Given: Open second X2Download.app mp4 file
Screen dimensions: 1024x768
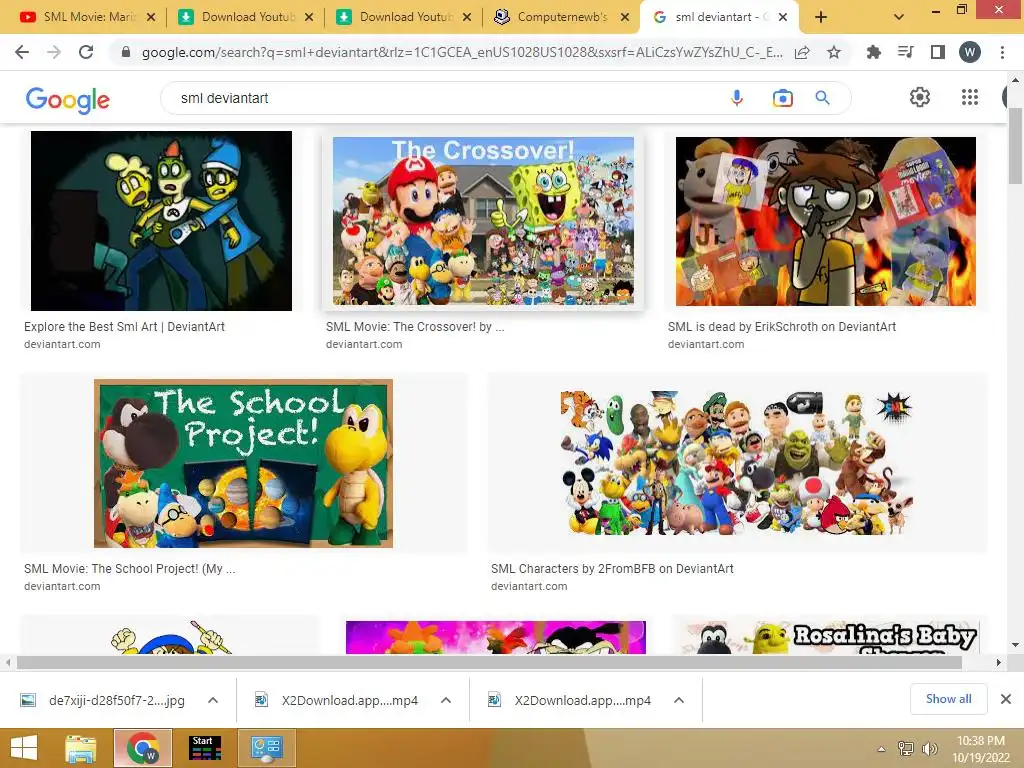Looking at the screenshot, I should click(x=583, y=700).
